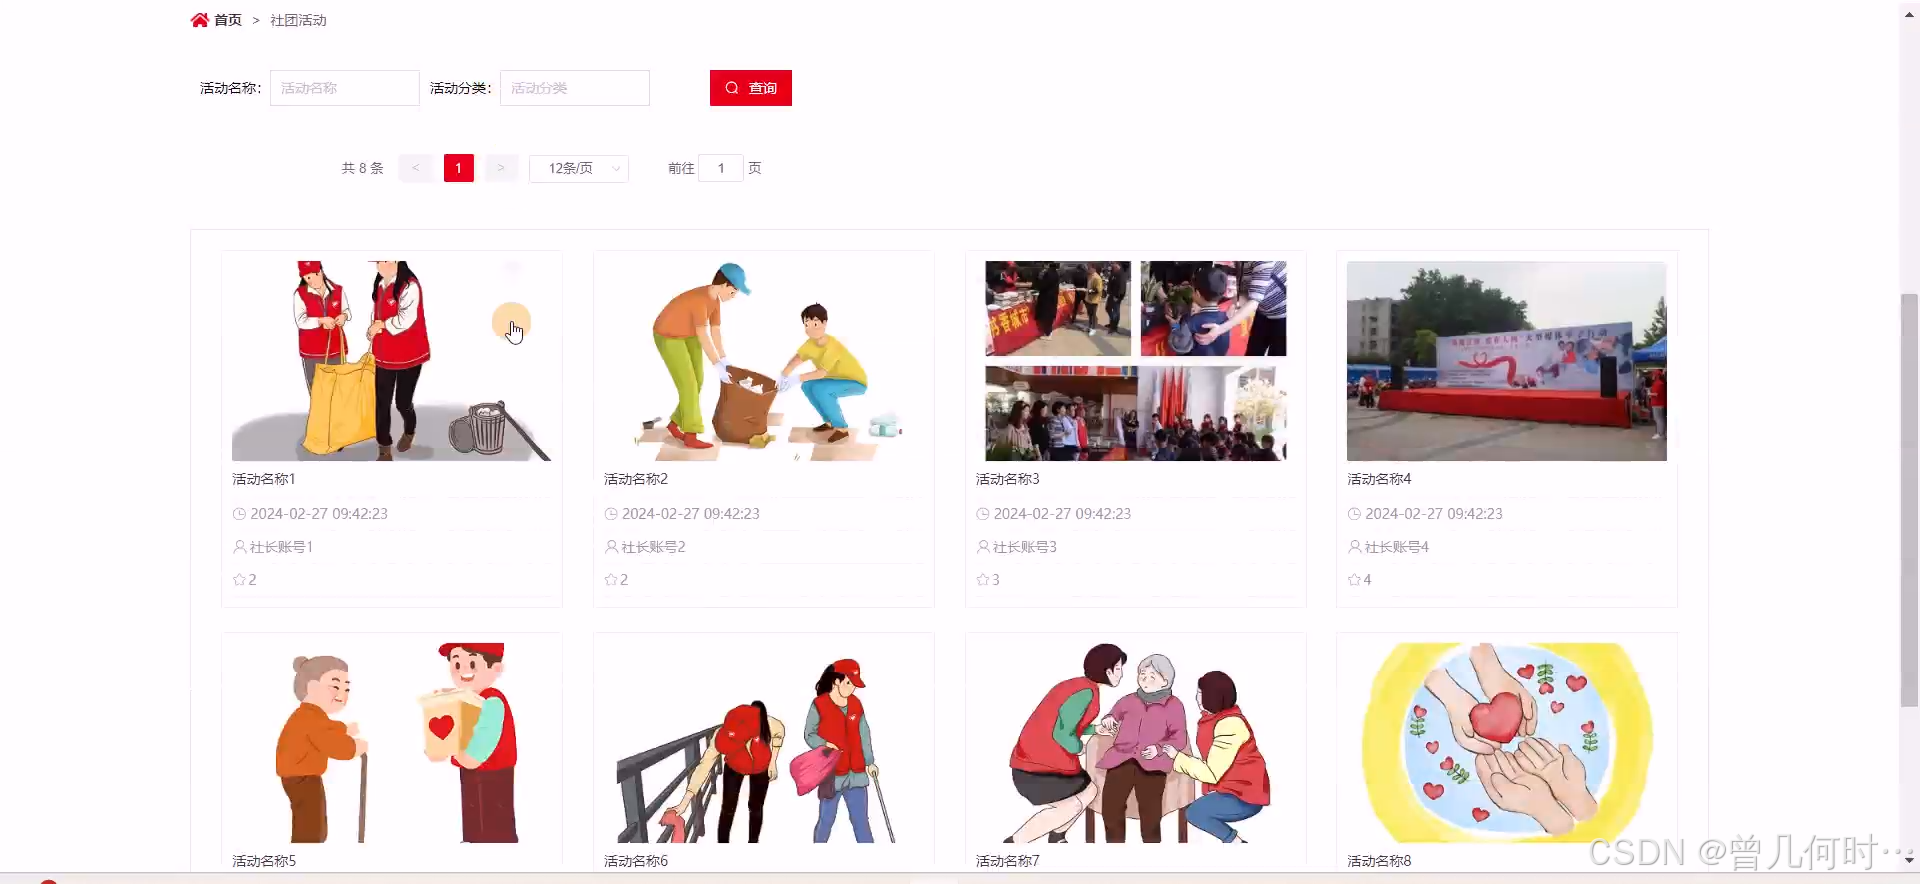Open the 活动名称3 photo collage thumbnail
Screen dimensions: 1920x884
pyautogui.click(x=1136, y=361)
